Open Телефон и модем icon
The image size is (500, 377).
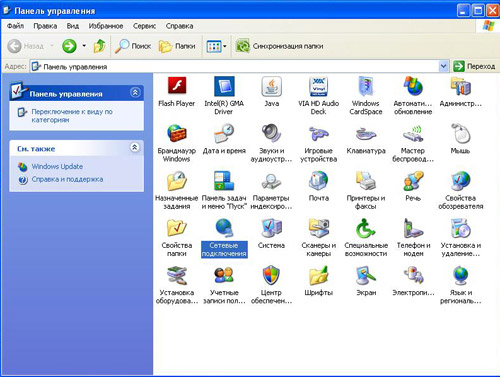point(413,229)
